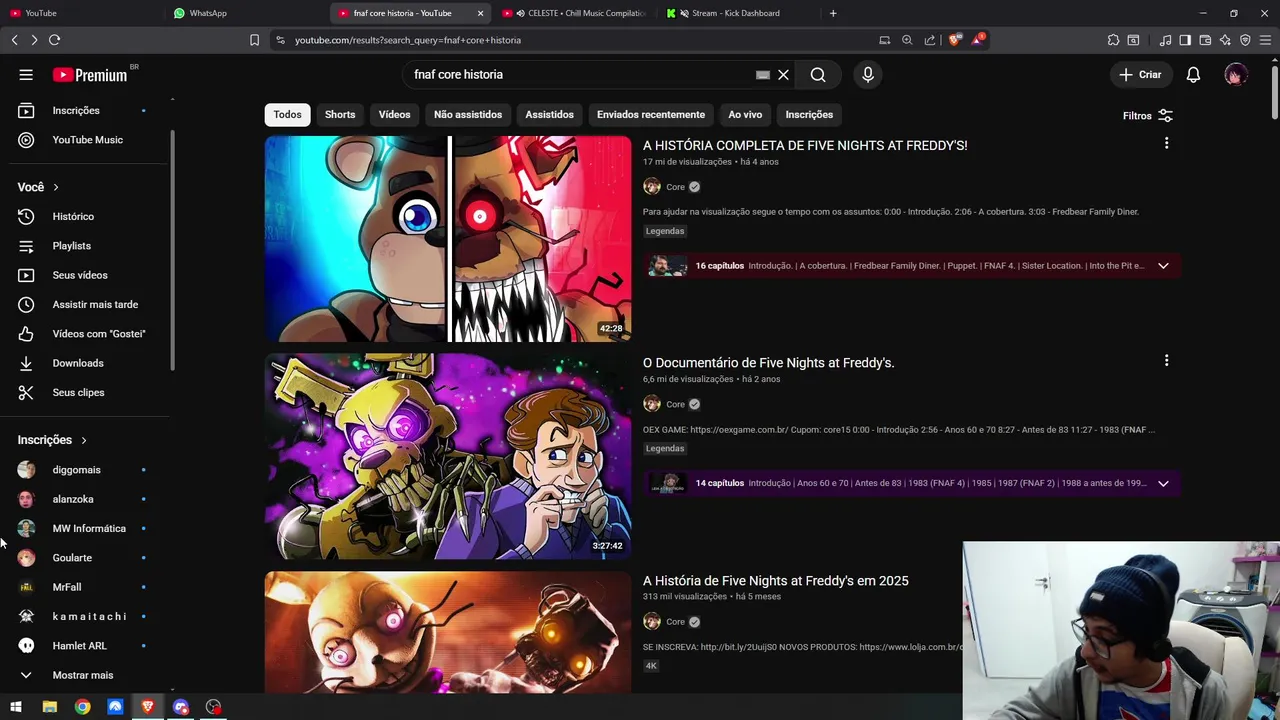1280x720 pixels.
Task: Open the alanzoka channel subscription
Action: tap(84, 499)
